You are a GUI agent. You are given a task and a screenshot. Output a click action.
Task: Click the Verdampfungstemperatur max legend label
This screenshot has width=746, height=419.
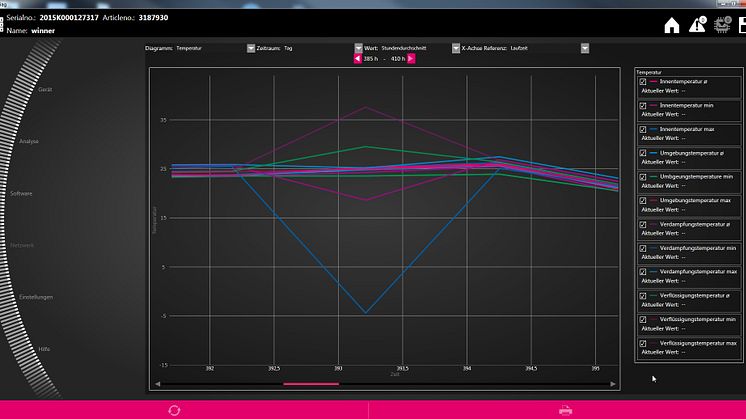tap(698, 272)
